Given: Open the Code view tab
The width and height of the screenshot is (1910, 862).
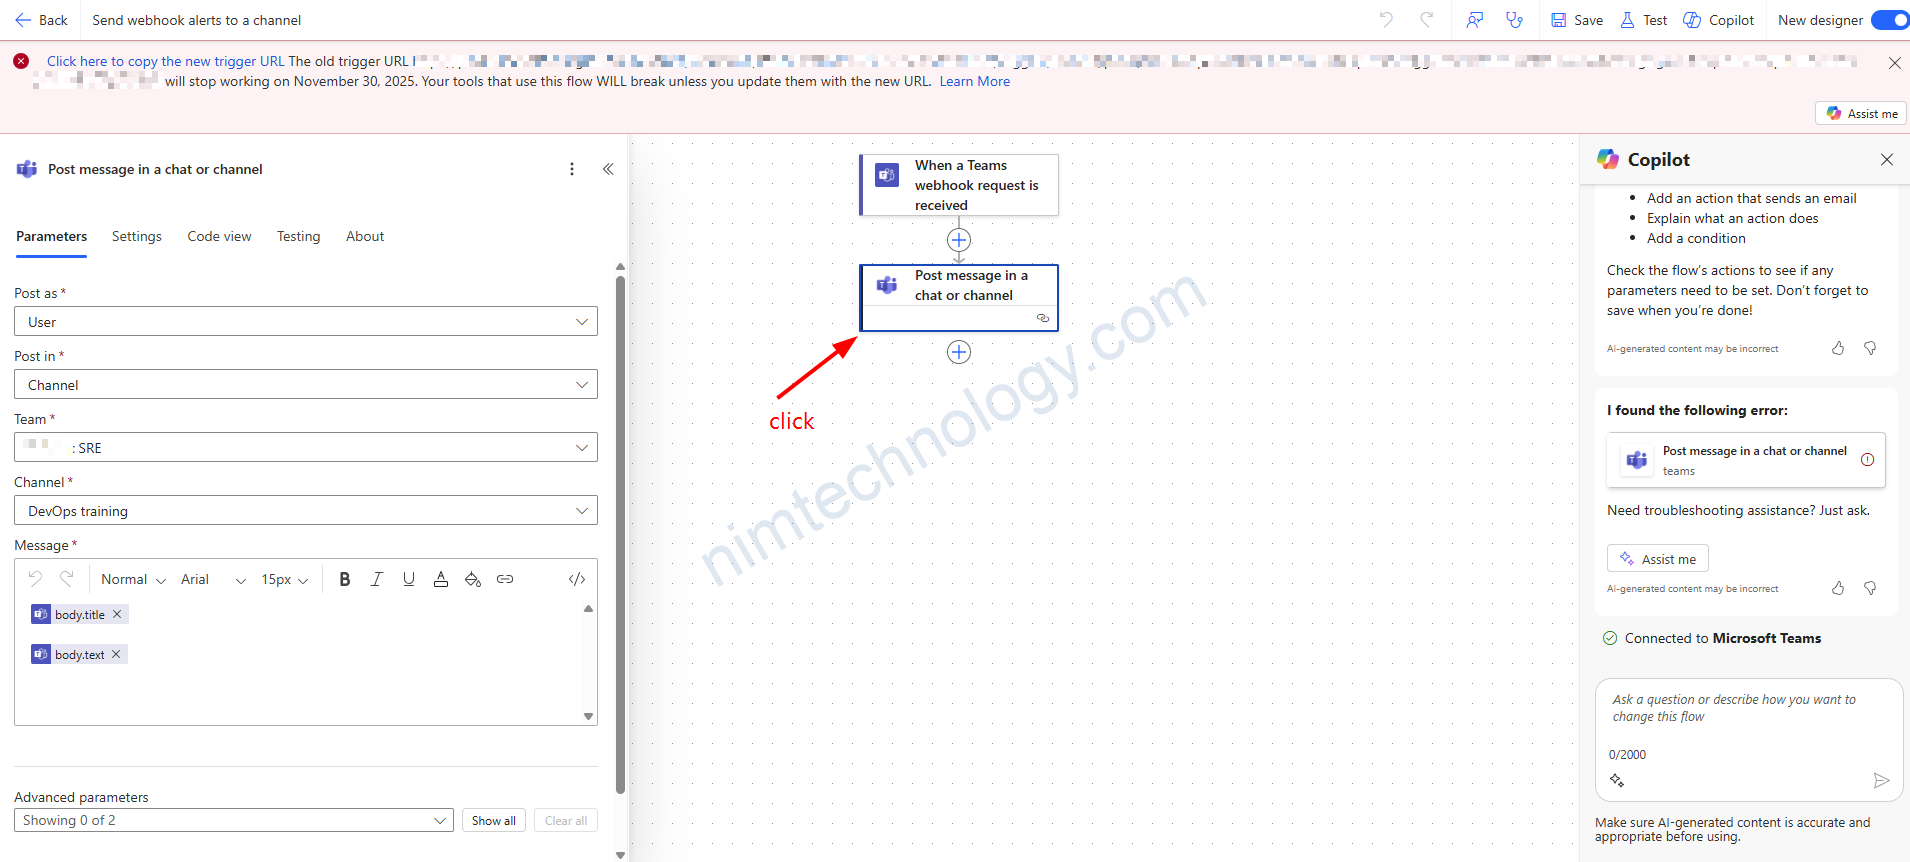Looking at the screenshot, I should 219,236.
